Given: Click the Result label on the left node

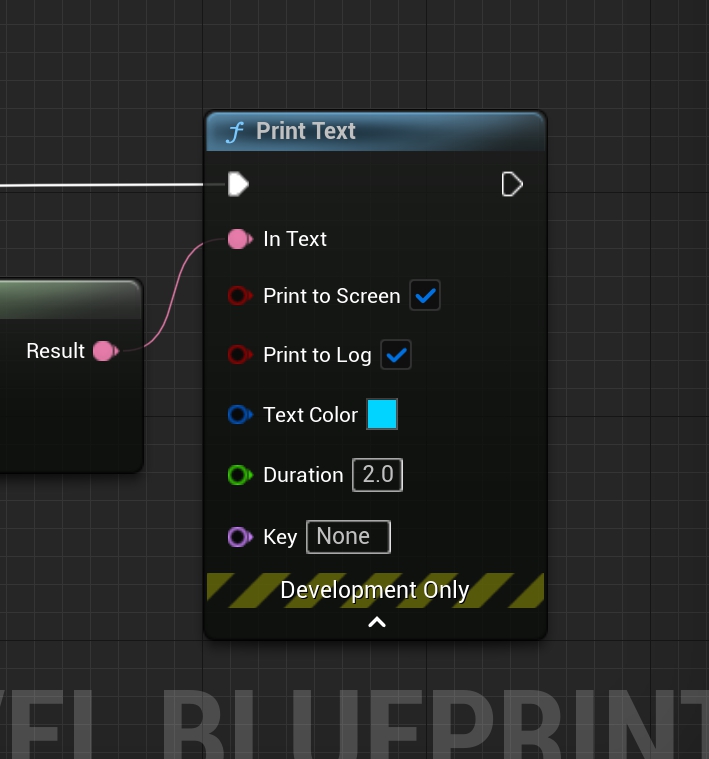Looking at the screenshot, I should 56,351.
